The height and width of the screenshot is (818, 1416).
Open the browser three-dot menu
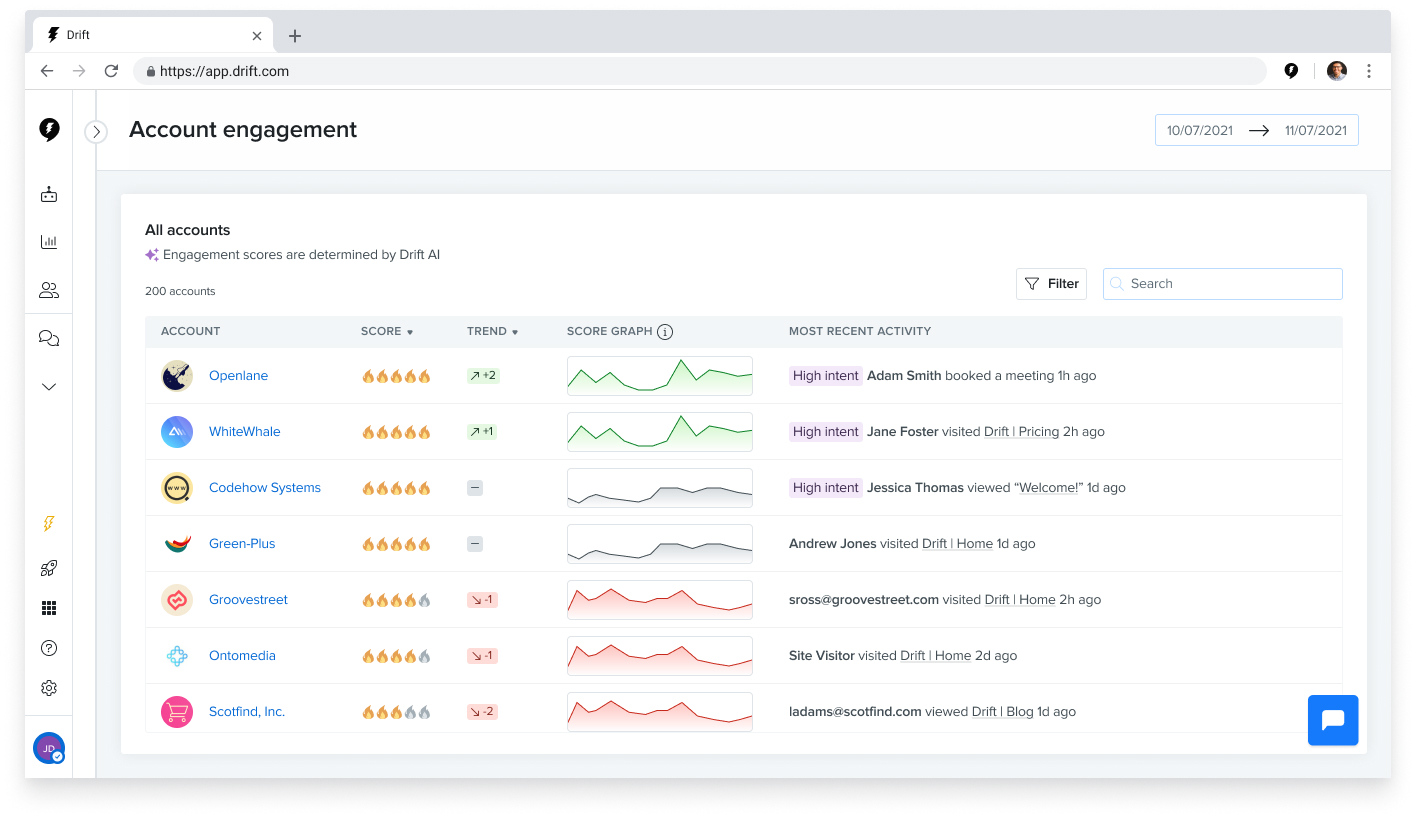click(1369, 71)
